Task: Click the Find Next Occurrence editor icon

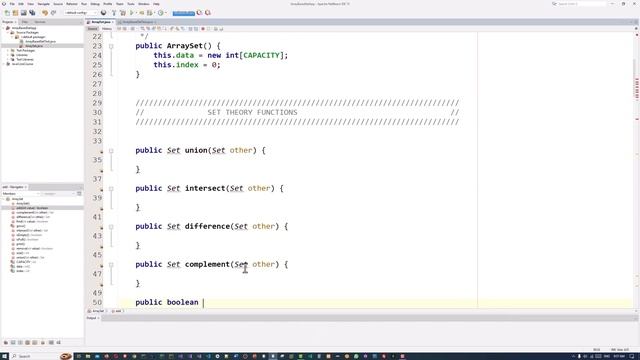Action: [x=153, y=29]
